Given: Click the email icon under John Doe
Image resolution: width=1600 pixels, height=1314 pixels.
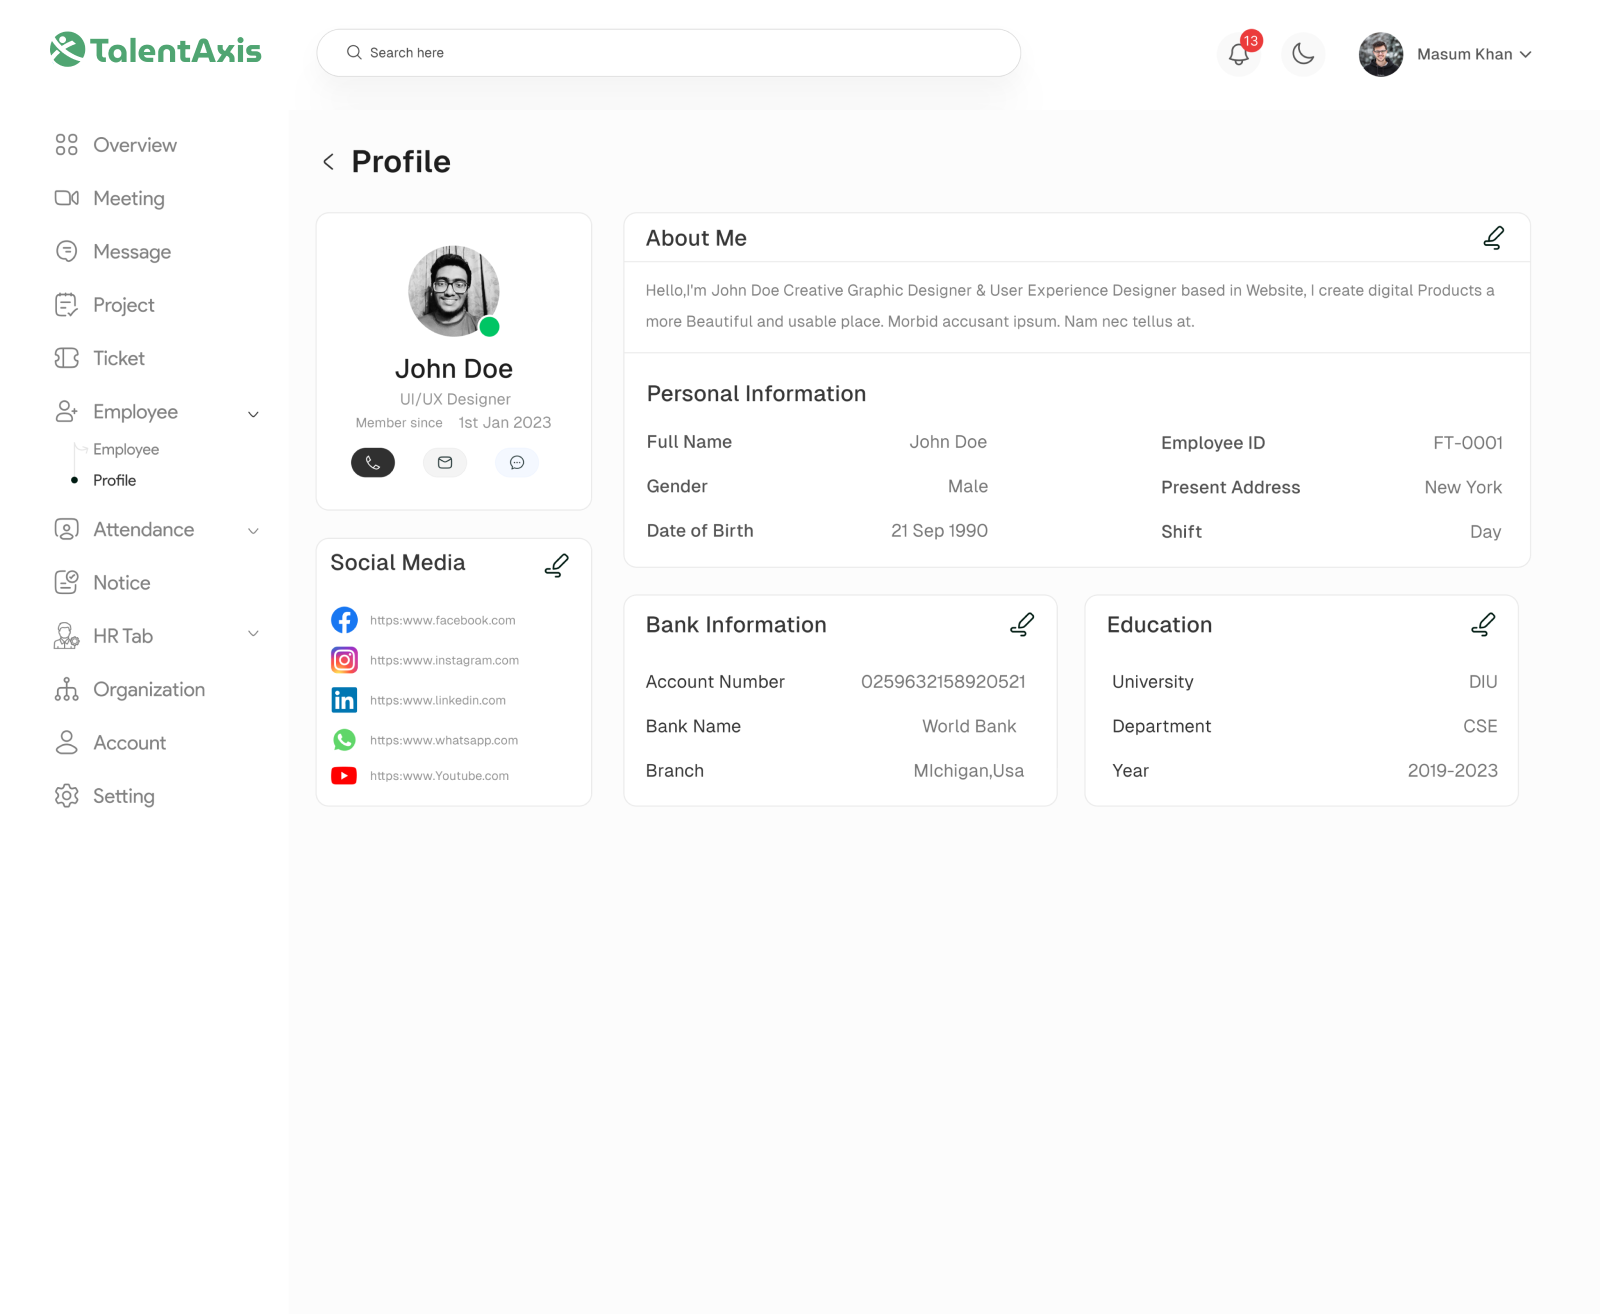Looking at the screenshot, I should 445,462.
